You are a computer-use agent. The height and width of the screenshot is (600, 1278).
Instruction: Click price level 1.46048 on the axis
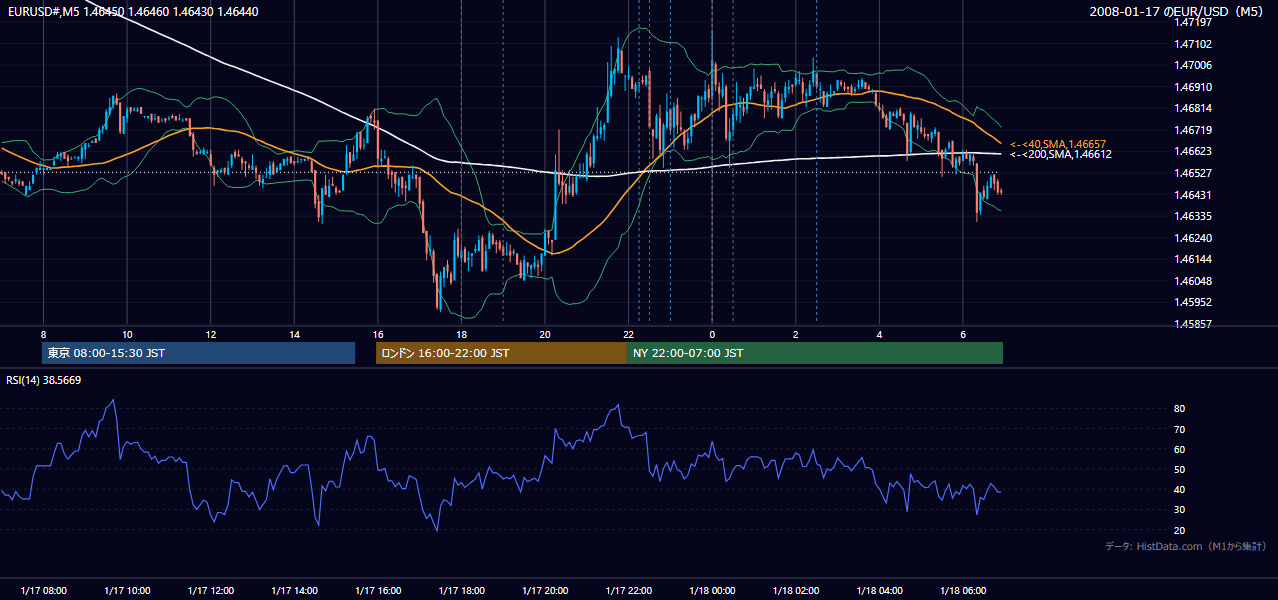pos(1193,281)
